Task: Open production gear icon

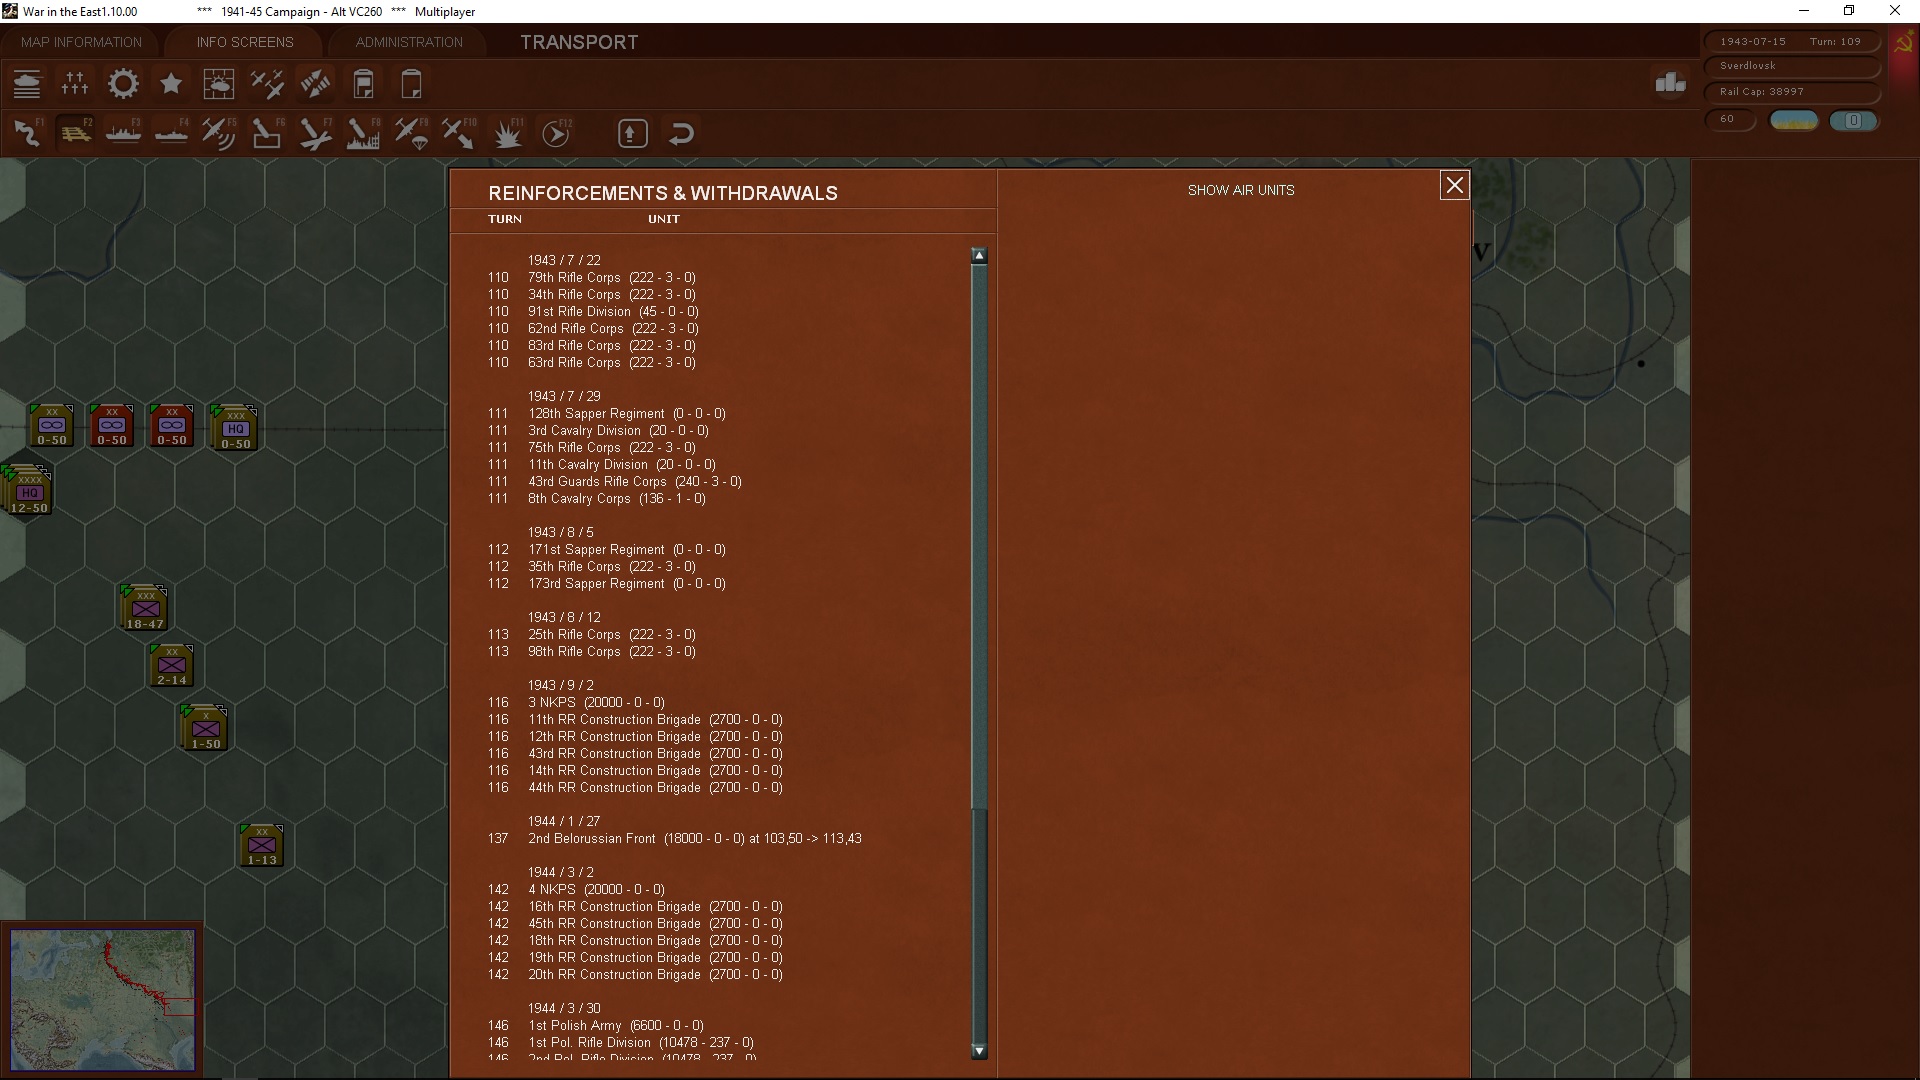Action: (x=123, y=84)
